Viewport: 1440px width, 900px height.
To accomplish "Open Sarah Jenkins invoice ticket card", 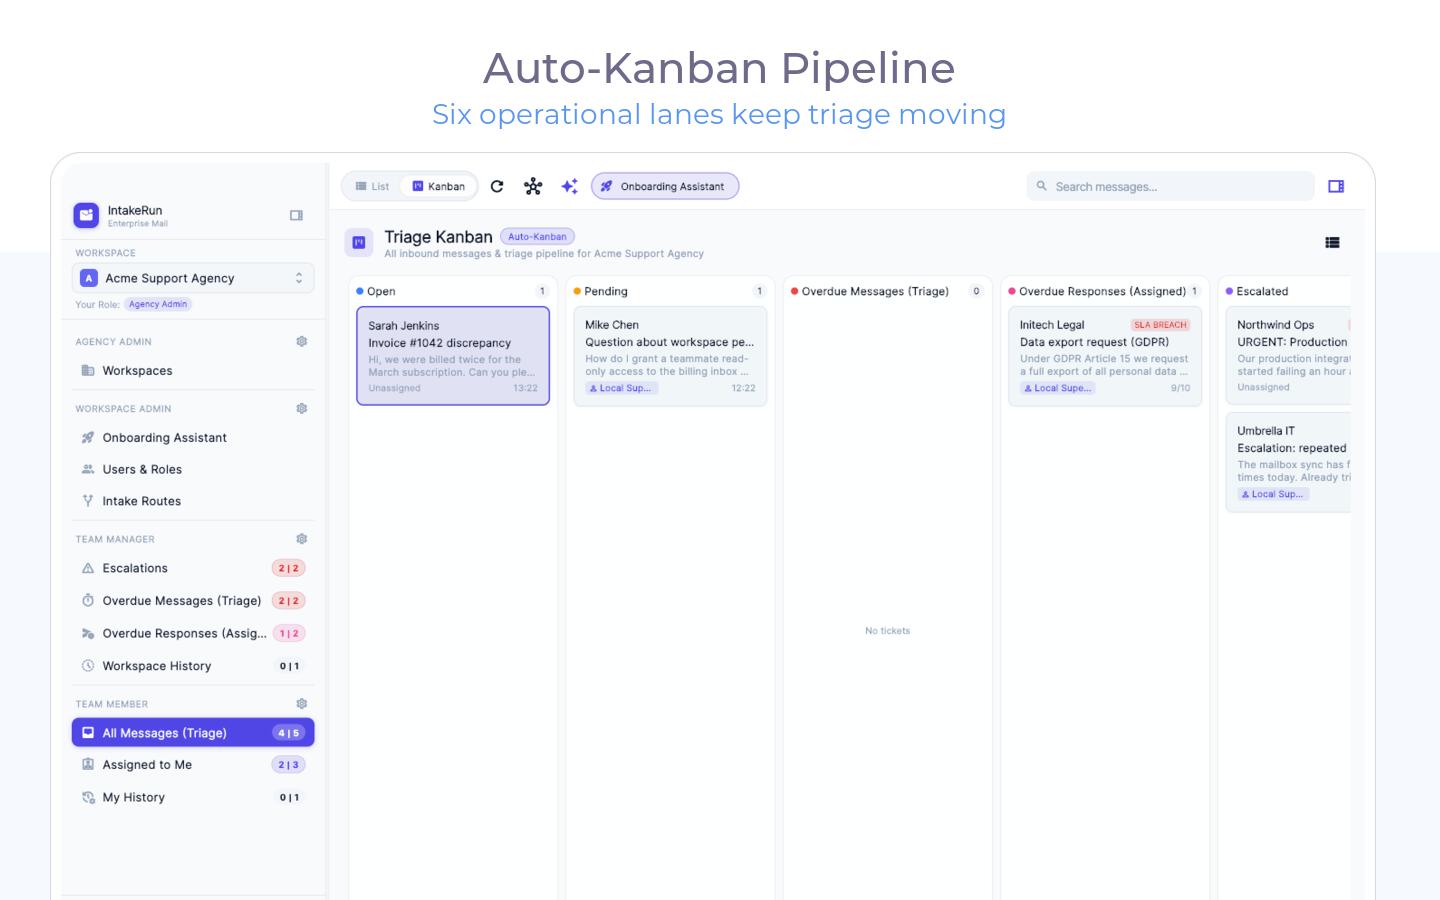I will coord(453,356).
